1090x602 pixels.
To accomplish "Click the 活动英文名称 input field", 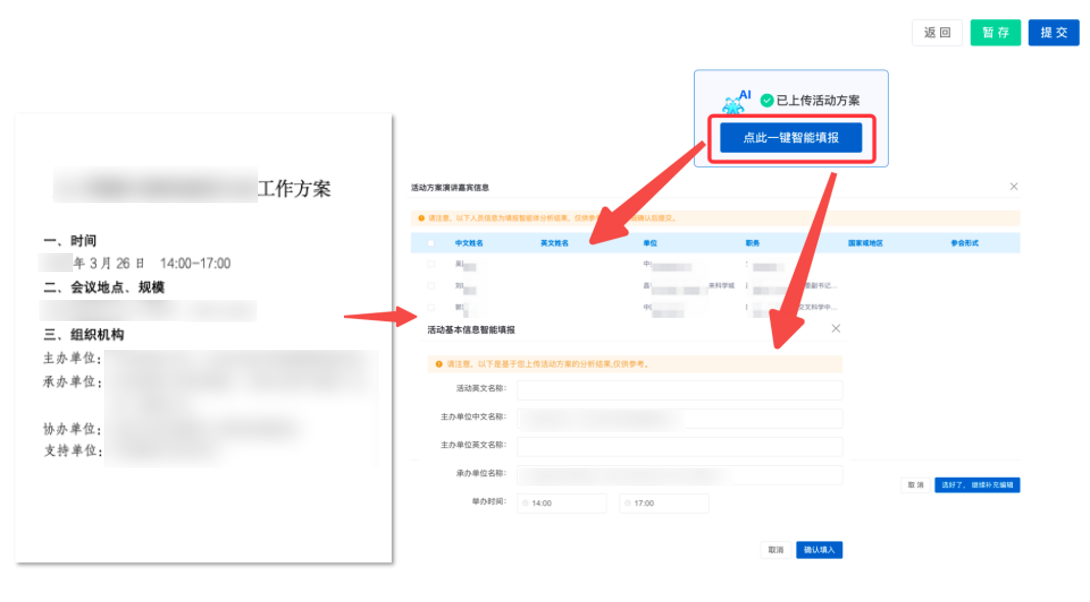I will [680, 390].
